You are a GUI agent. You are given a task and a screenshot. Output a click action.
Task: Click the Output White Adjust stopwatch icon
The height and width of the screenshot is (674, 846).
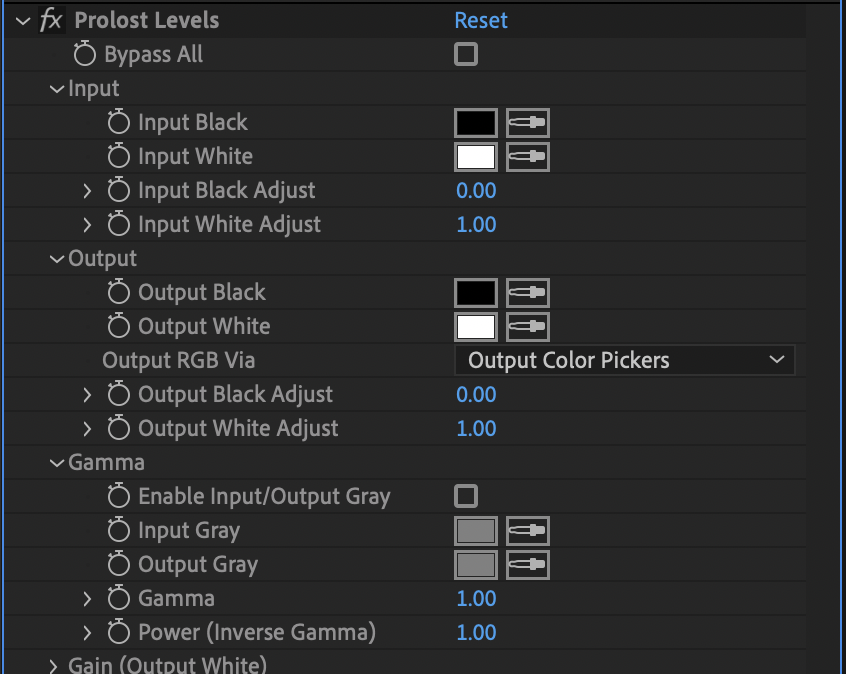tap(119, 428)
